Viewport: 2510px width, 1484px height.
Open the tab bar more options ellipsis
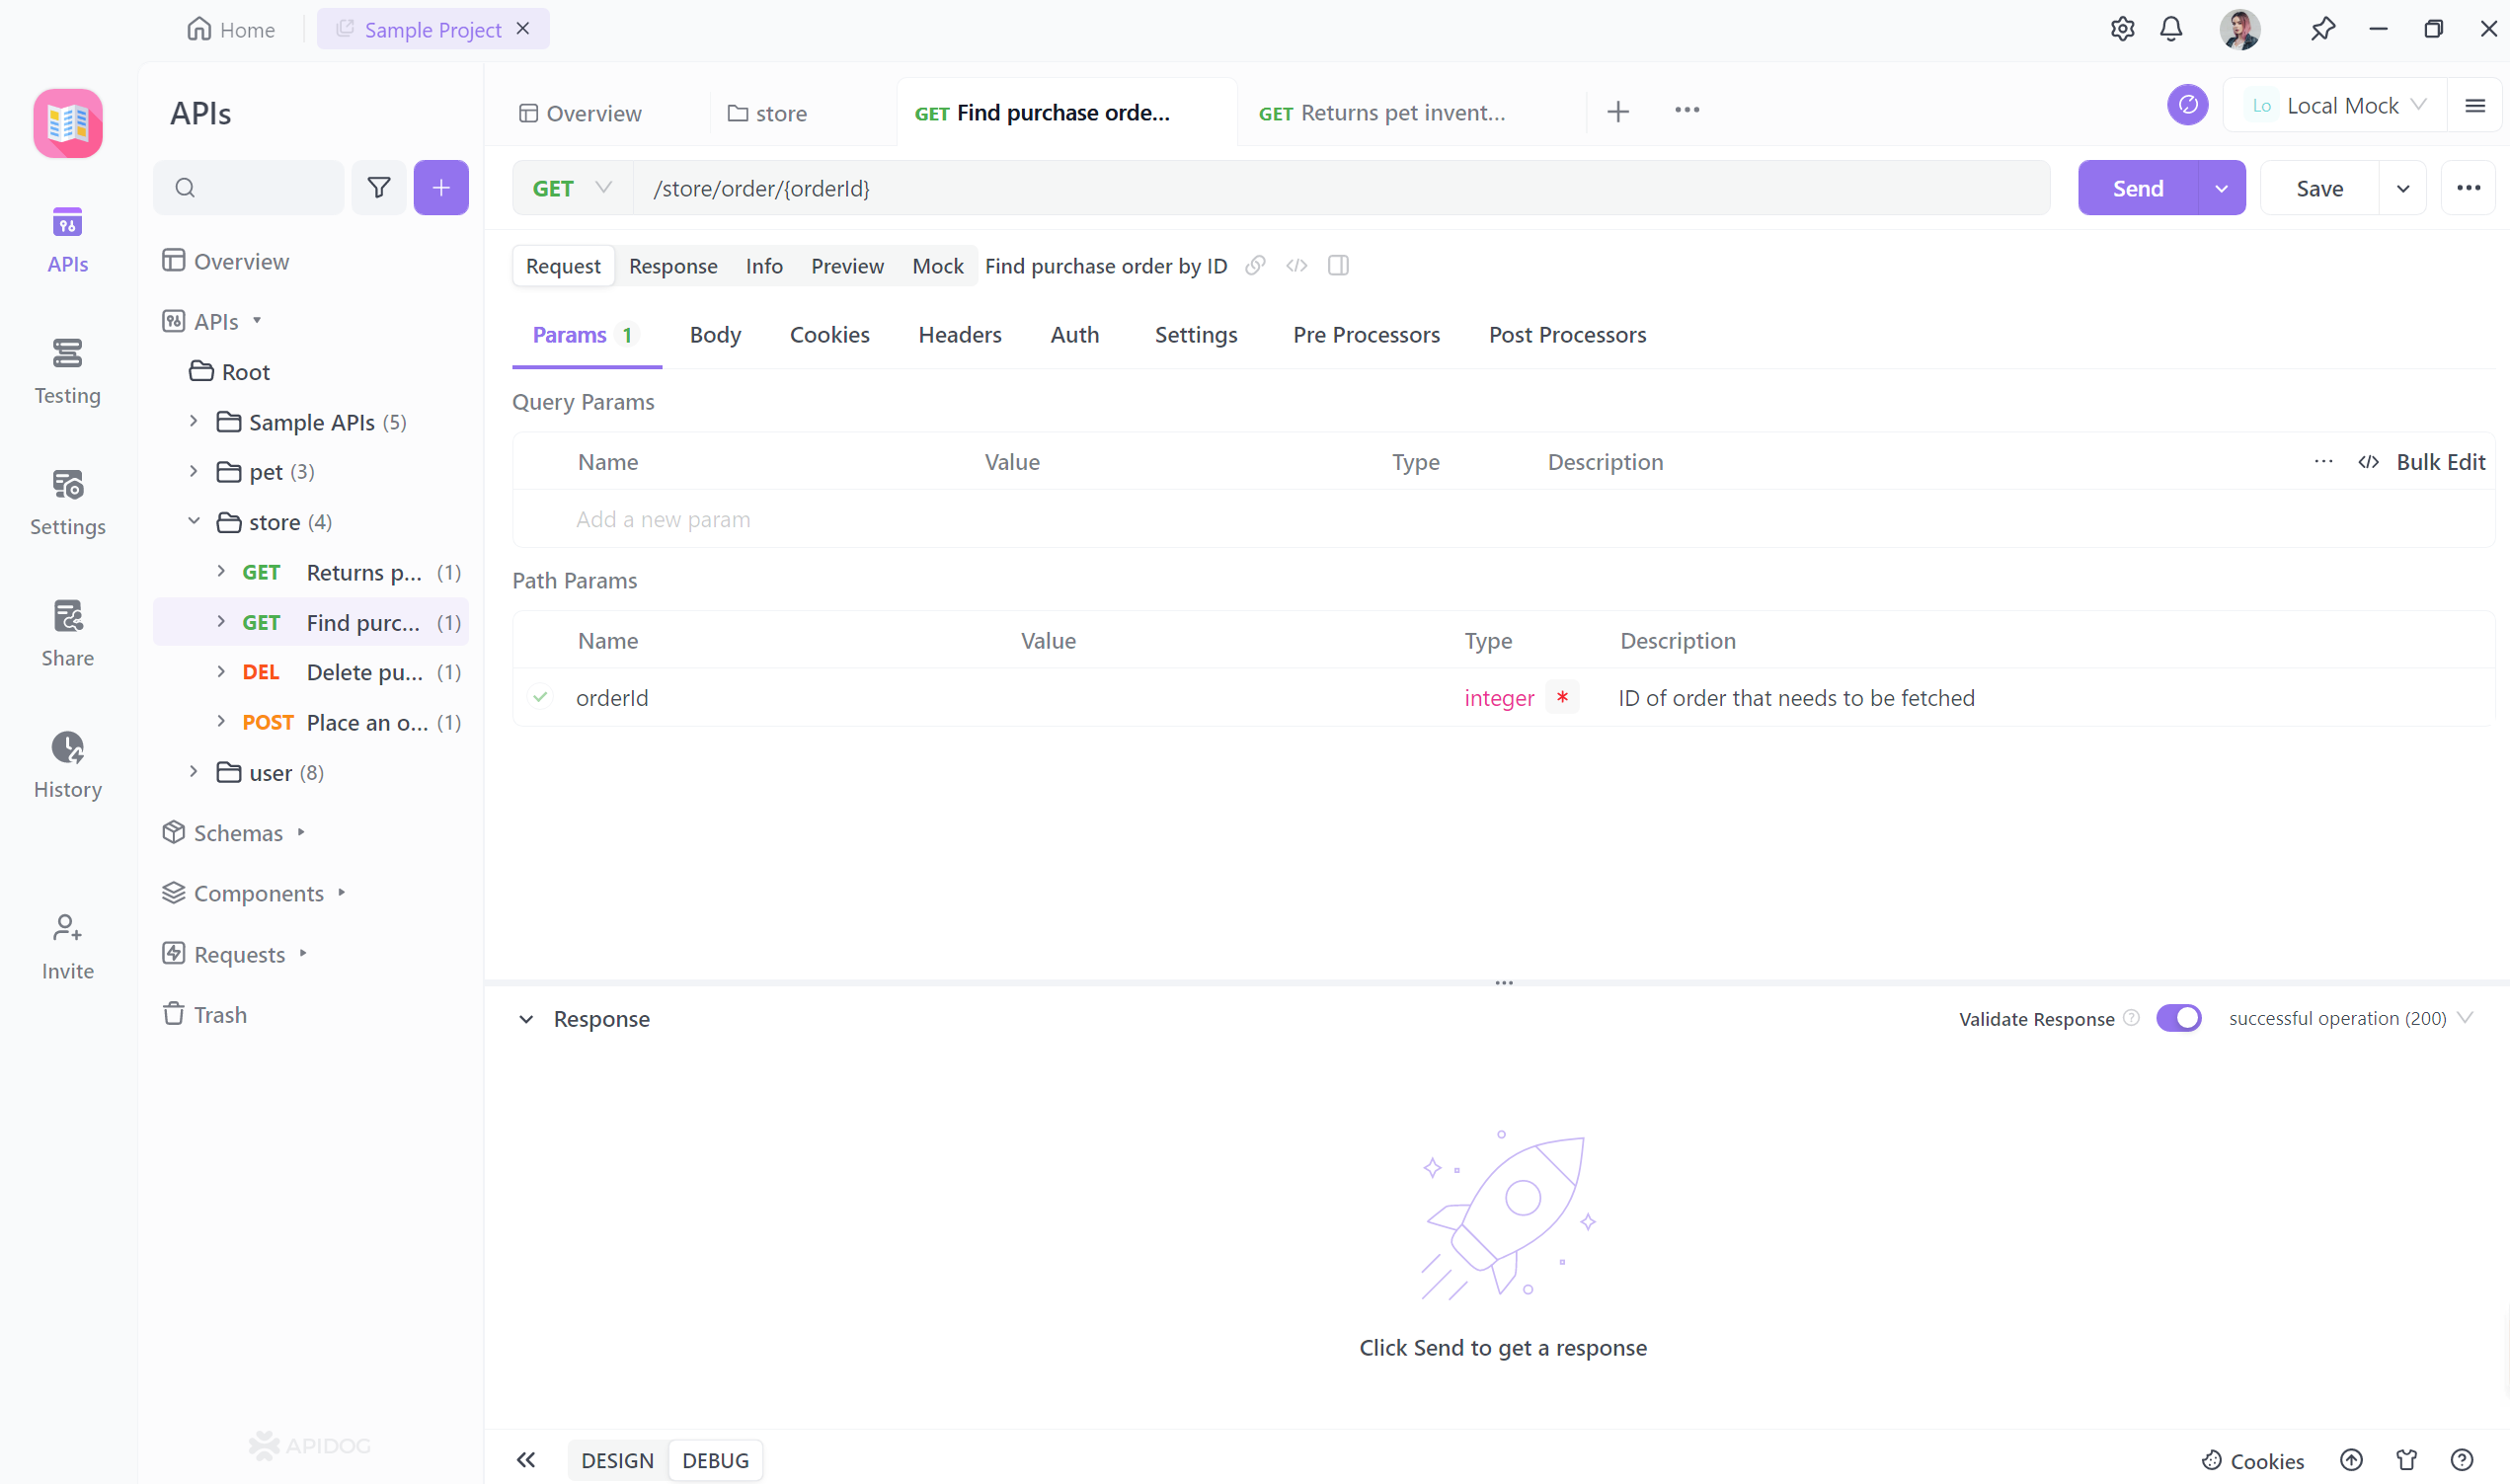pos(1687,110)
